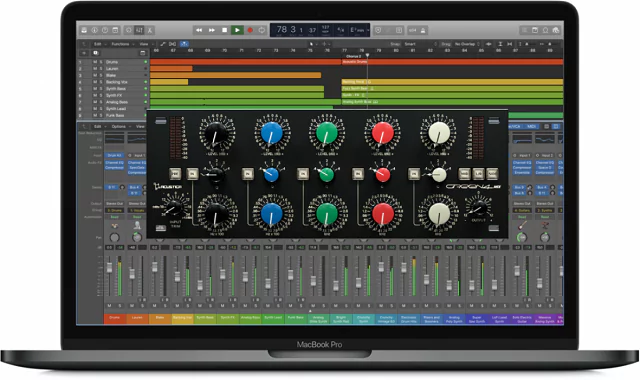The image size is (640, 380).
Task: Toggle the Mixer button in control bar
Action: (x=139, y=30)
